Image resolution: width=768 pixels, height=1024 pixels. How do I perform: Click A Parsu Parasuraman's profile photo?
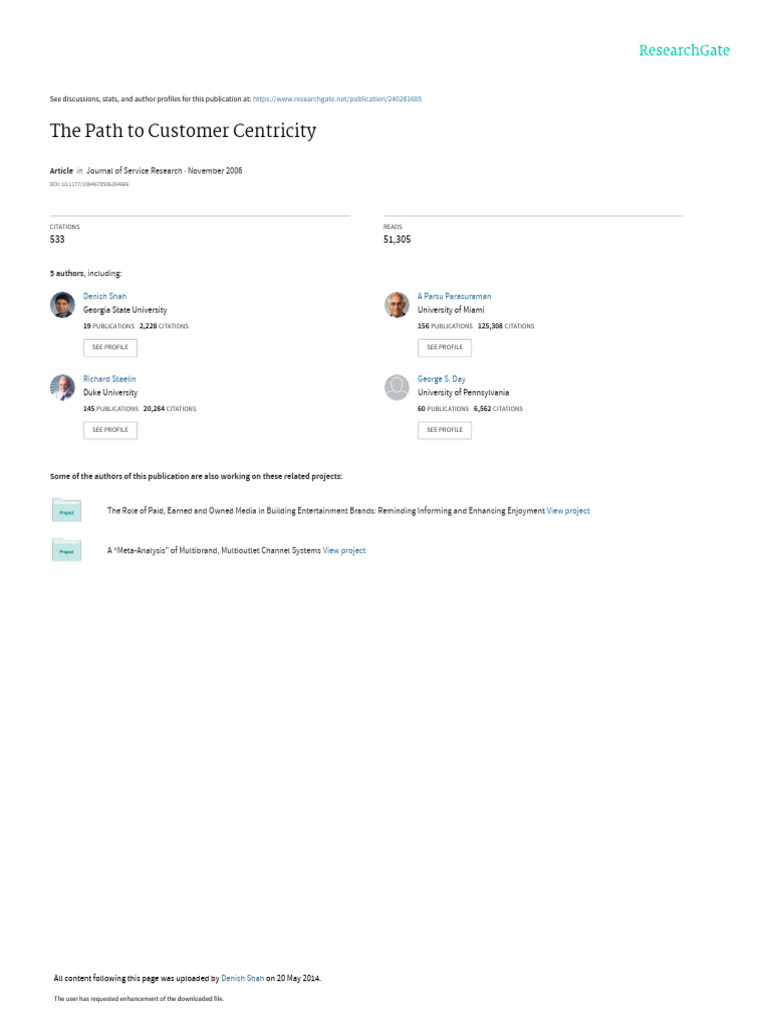(397, 305)
